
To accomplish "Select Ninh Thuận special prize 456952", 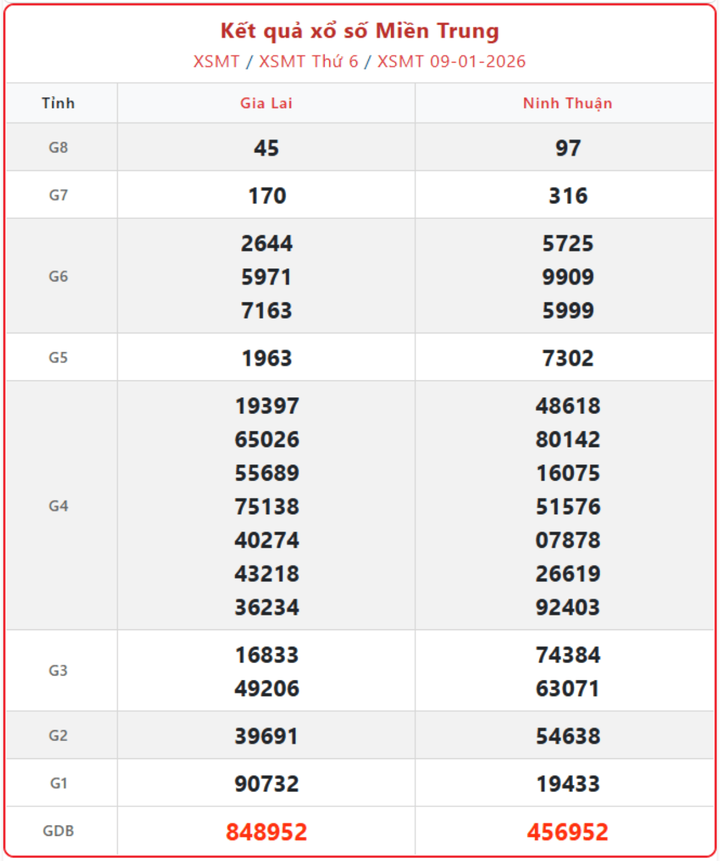I will click(x=567, y=832).
